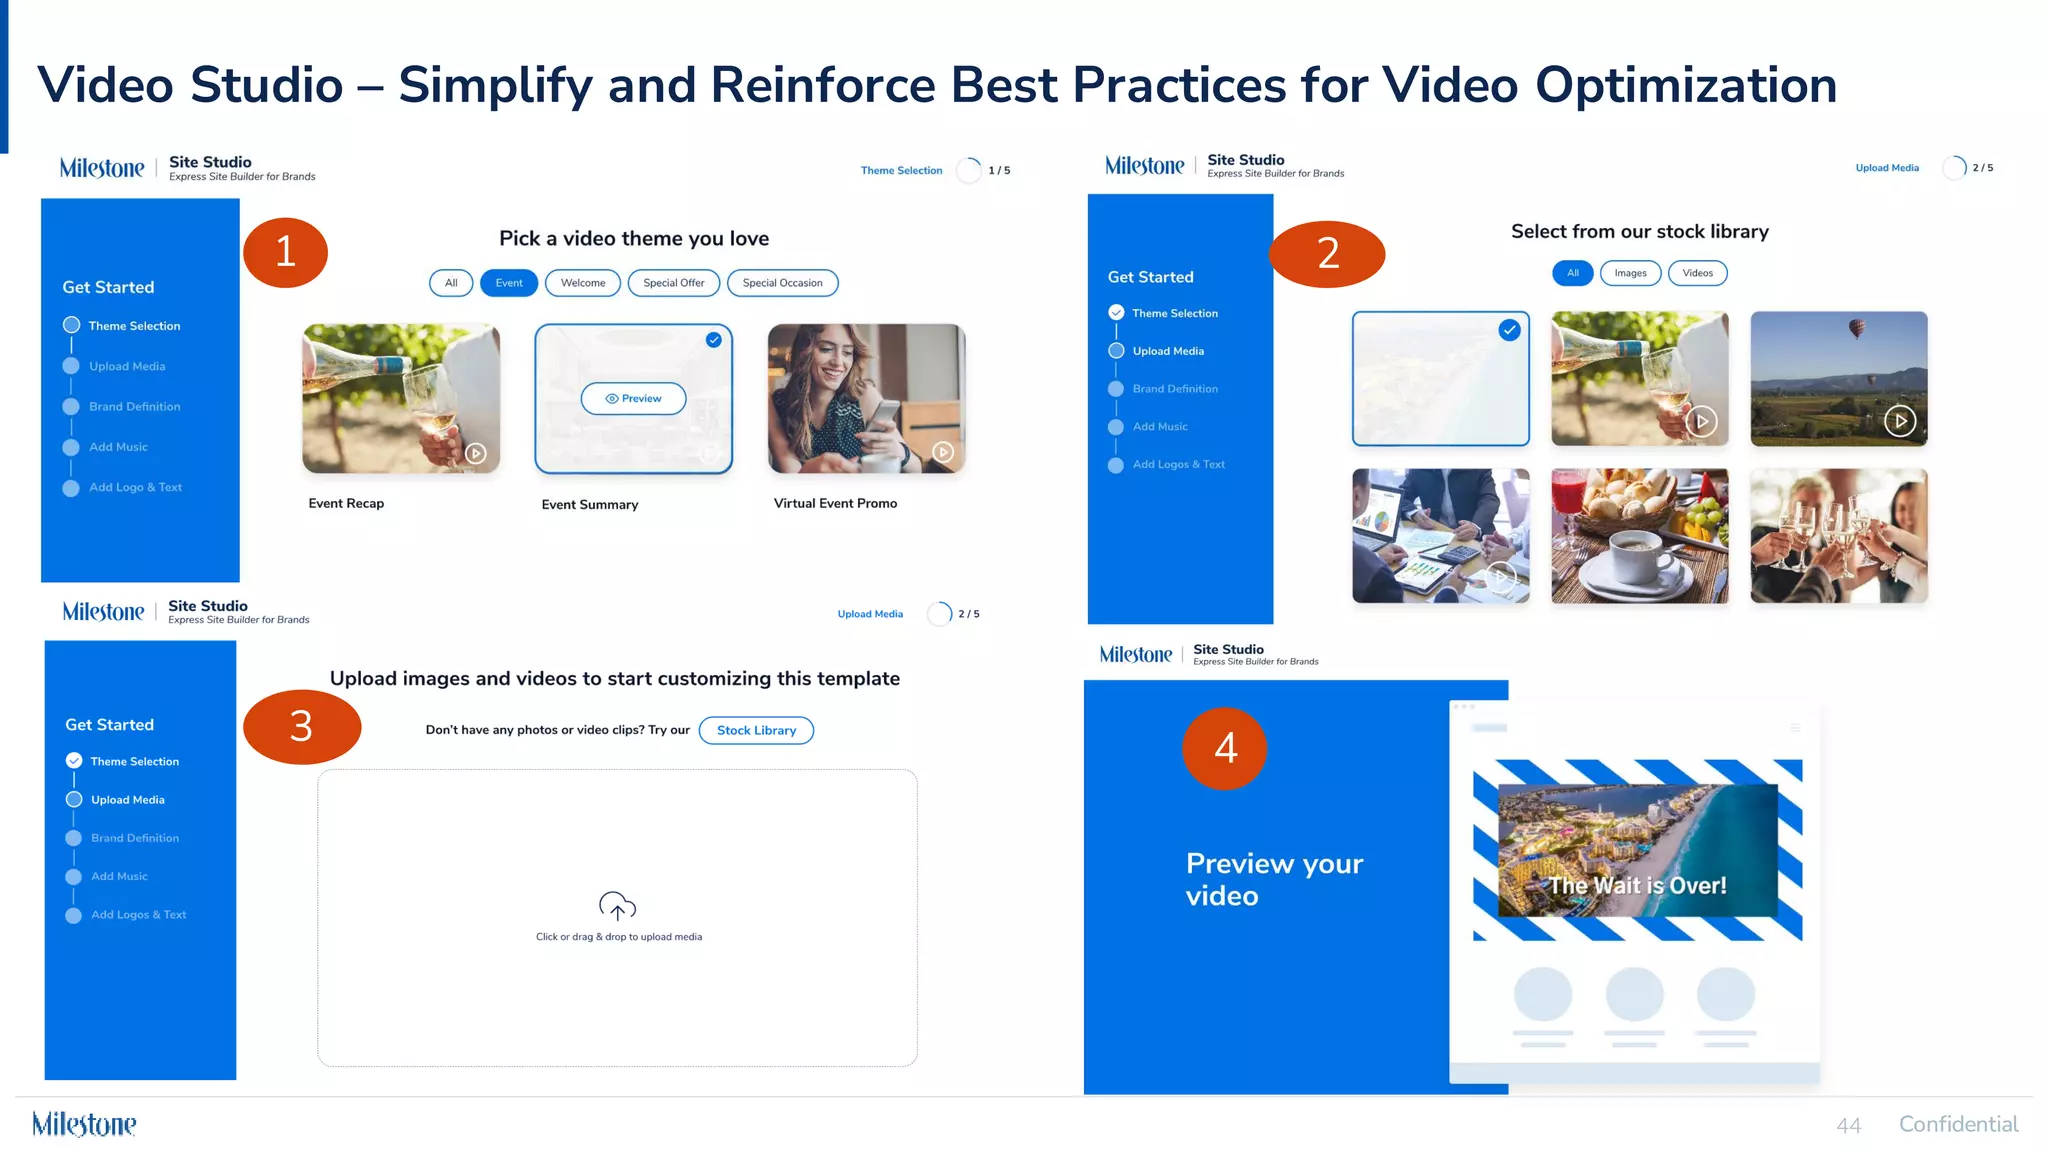Click Add Music in stock library sidebar
The height and width of the screenshot is (1152, 2048).
(x=1149, y=427)
